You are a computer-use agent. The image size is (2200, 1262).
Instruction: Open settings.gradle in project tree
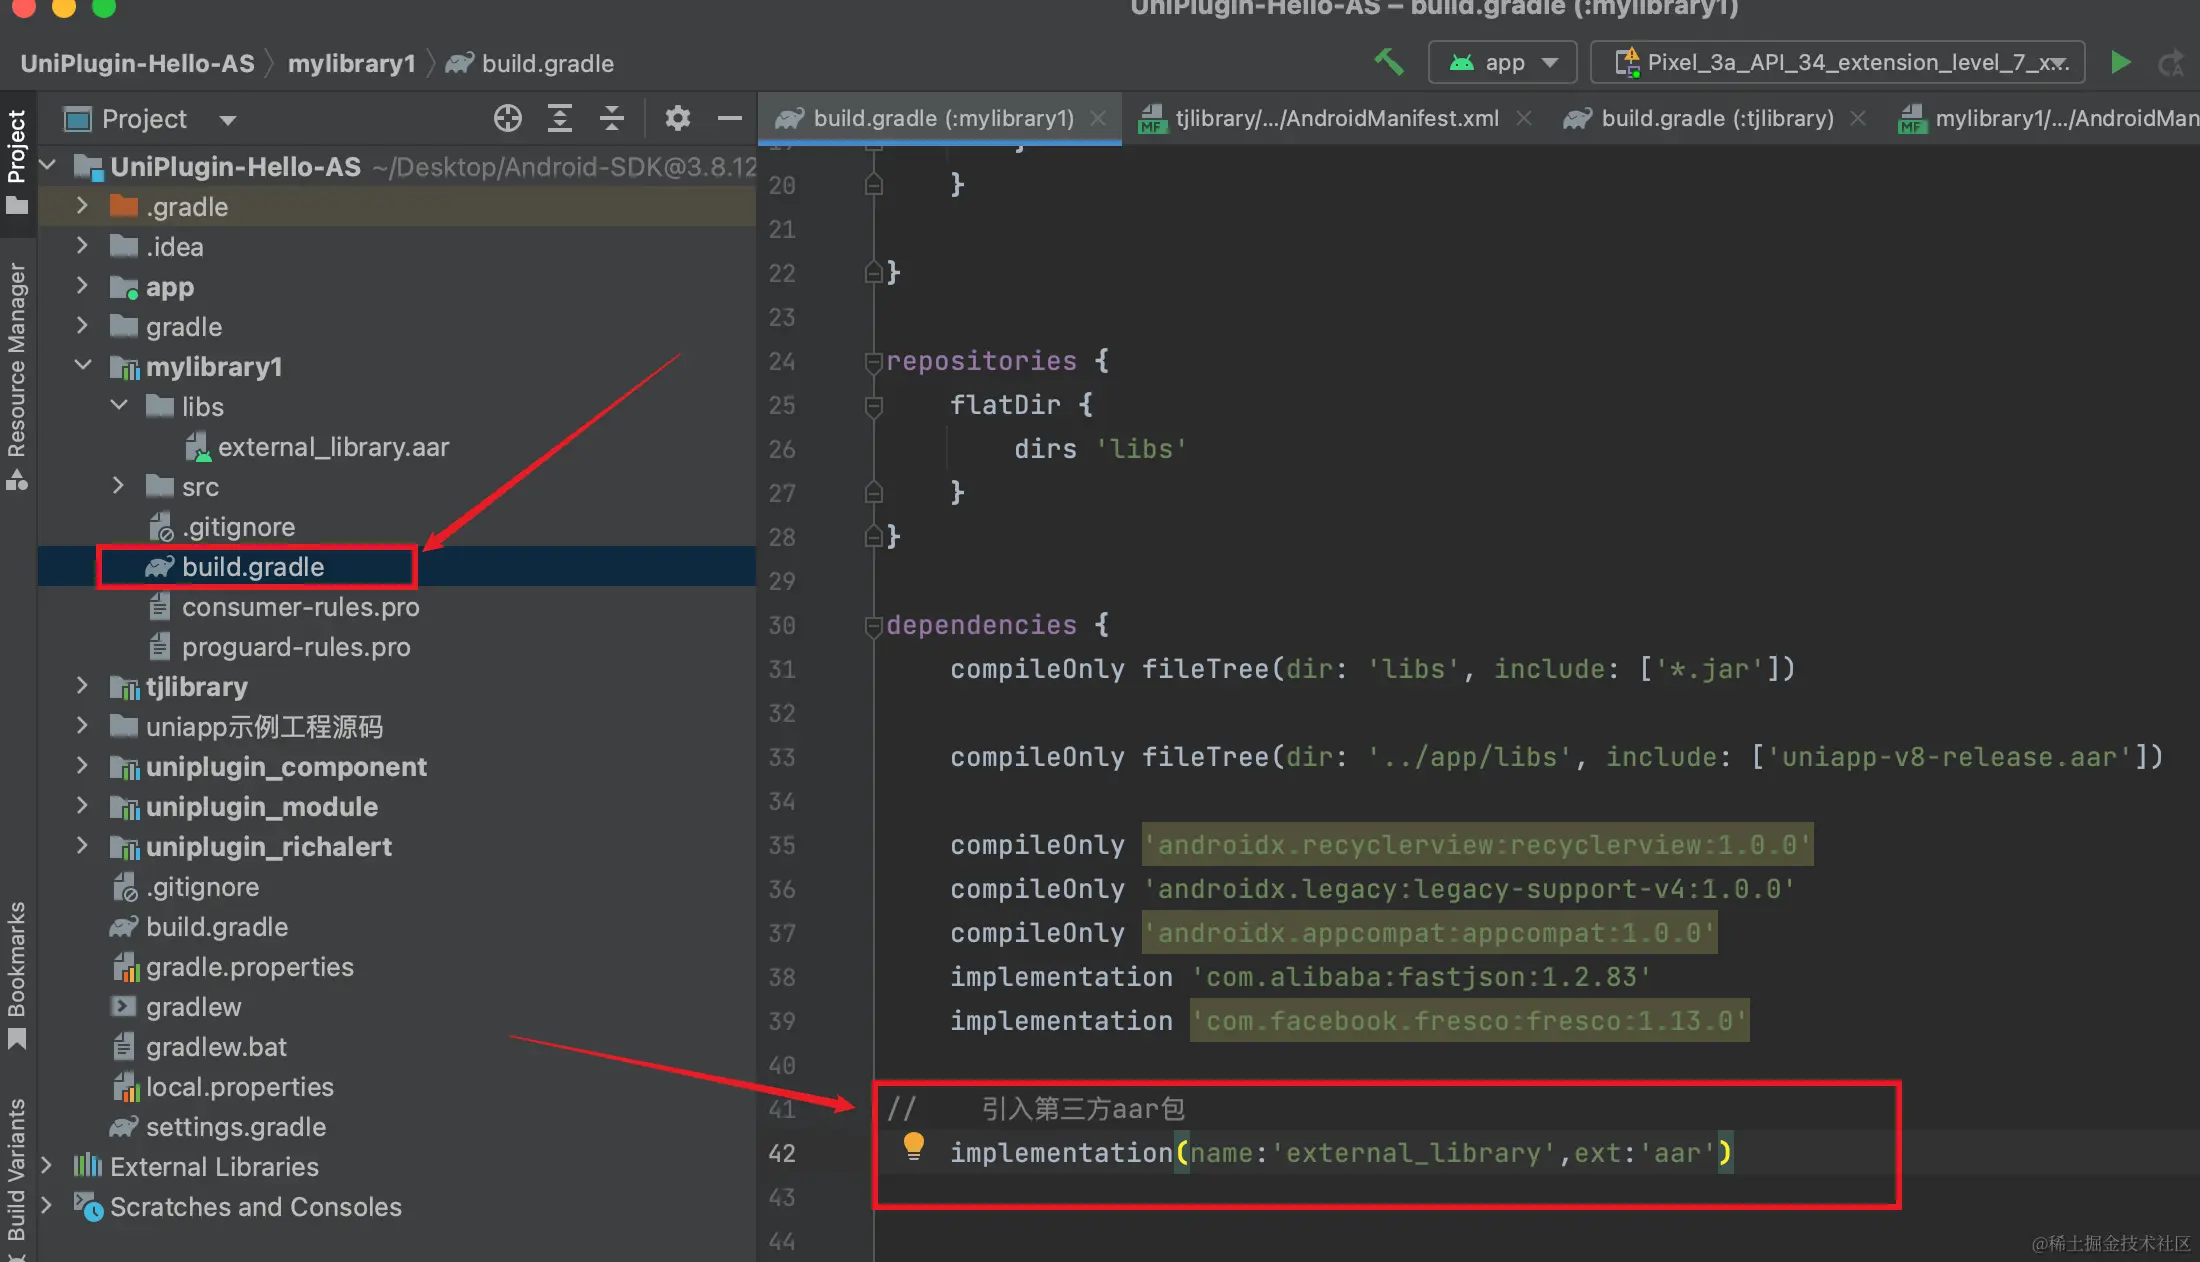235,1127
